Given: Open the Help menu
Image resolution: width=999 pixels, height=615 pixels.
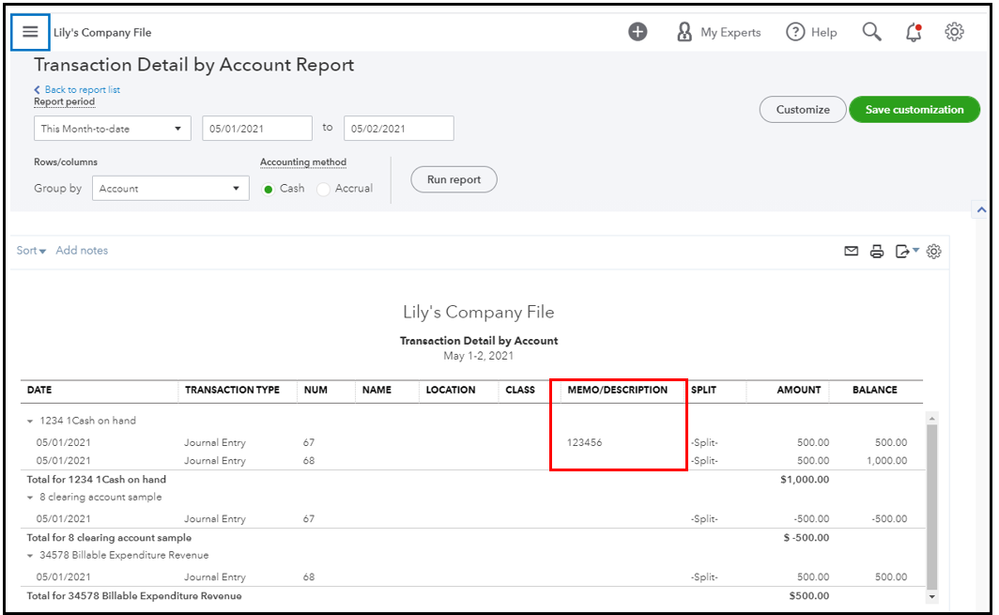Looking at the screenshot, I should (811, 32).
